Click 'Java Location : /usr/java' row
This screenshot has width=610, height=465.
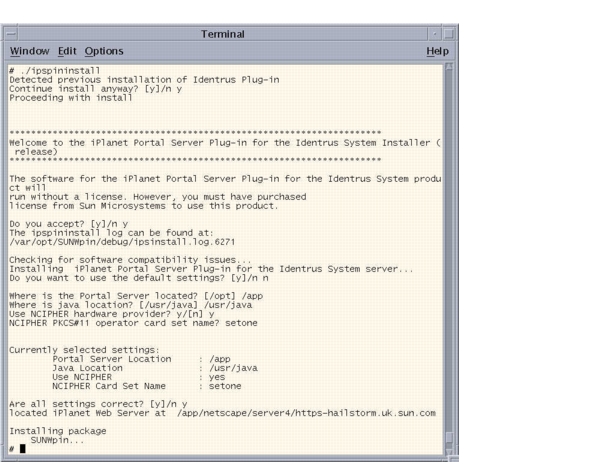click(155, 368)
